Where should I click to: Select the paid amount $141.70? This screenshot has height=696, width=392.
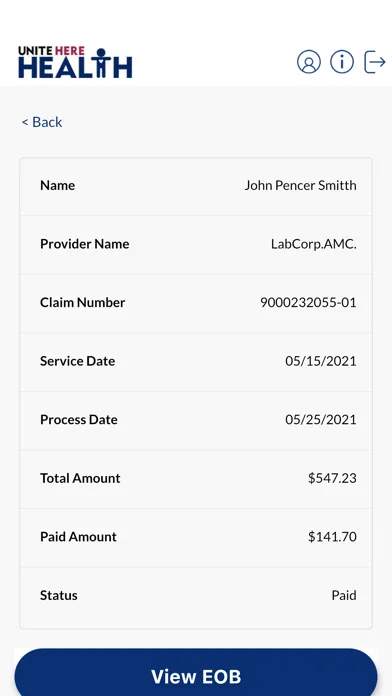pyautogui.click(x=332, y=537)
